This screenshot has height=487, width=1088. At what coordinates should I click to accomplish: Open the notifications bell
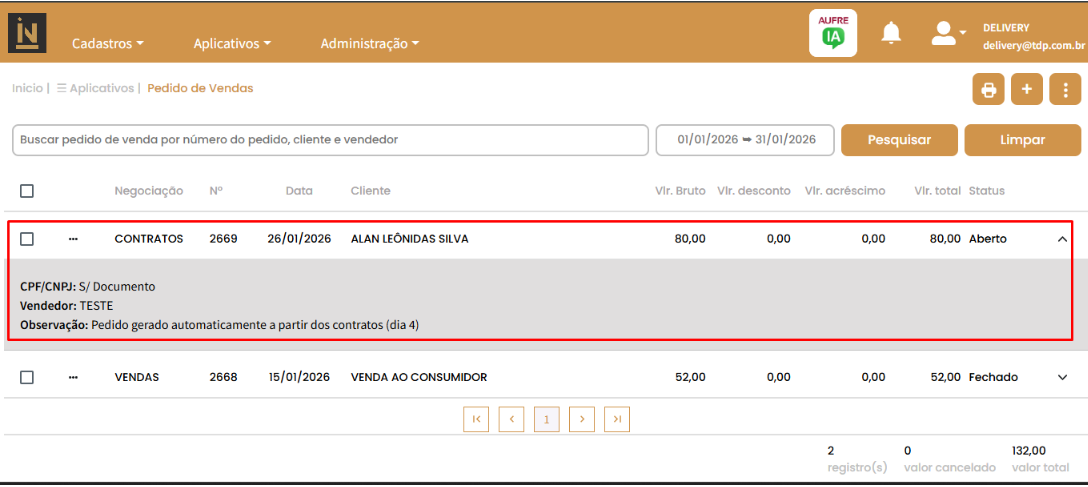[890, 33]
